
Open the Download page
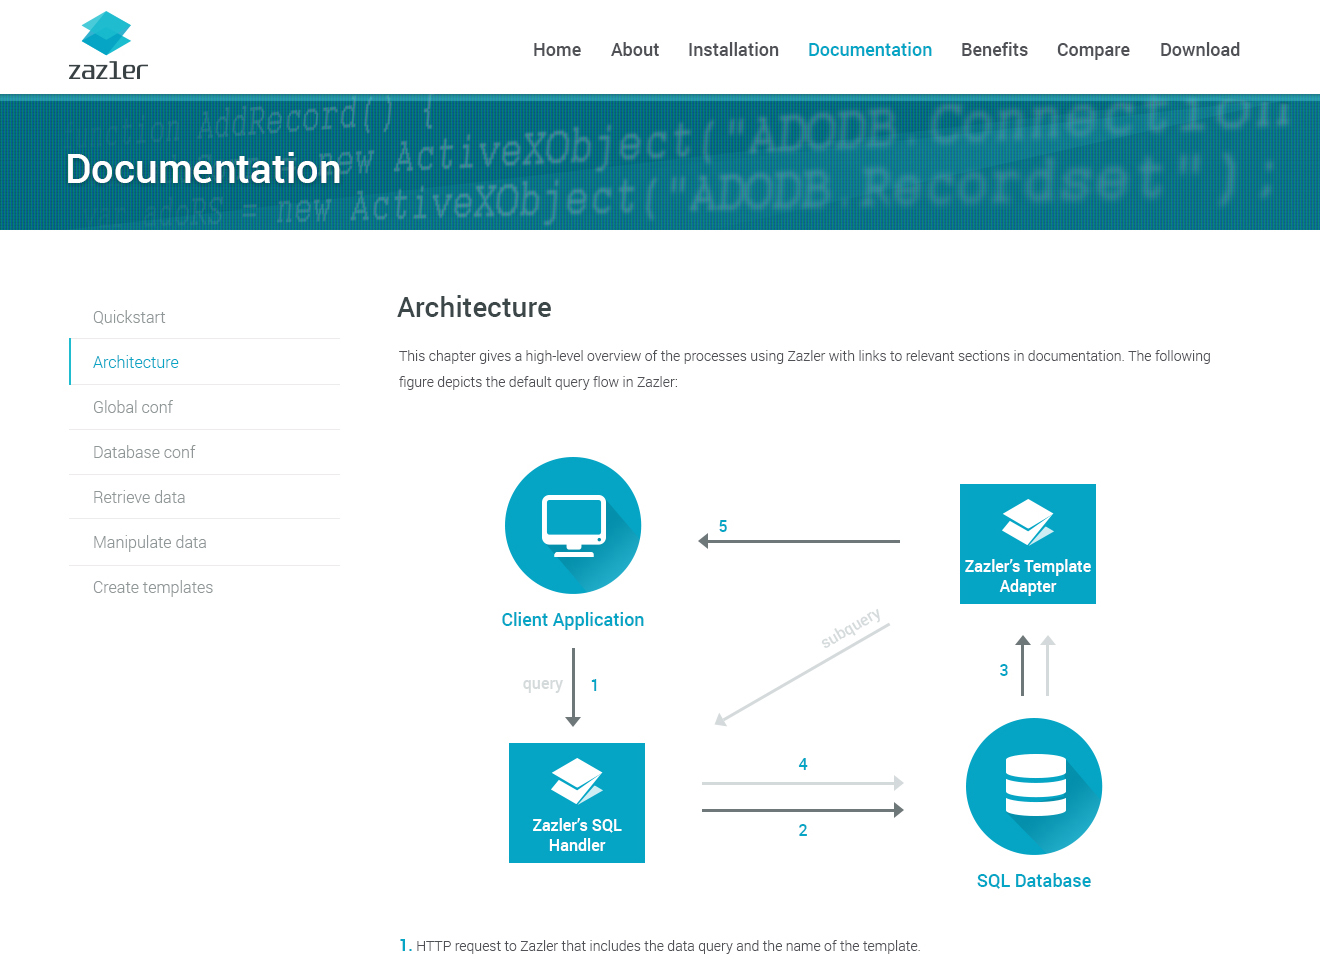click(x=1199, y=50)
